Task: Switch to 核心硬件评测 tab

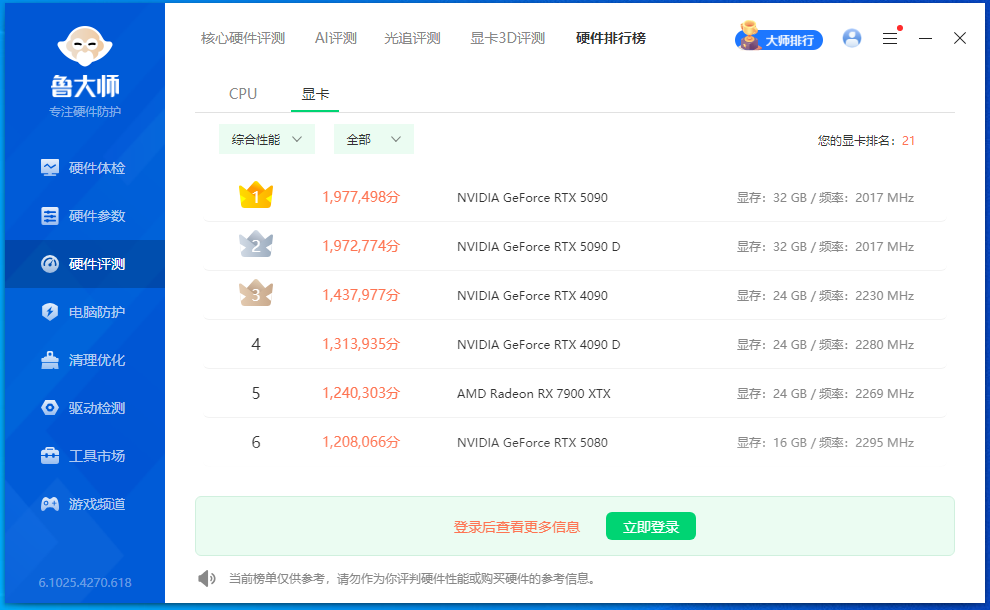Action: (243, 39)
